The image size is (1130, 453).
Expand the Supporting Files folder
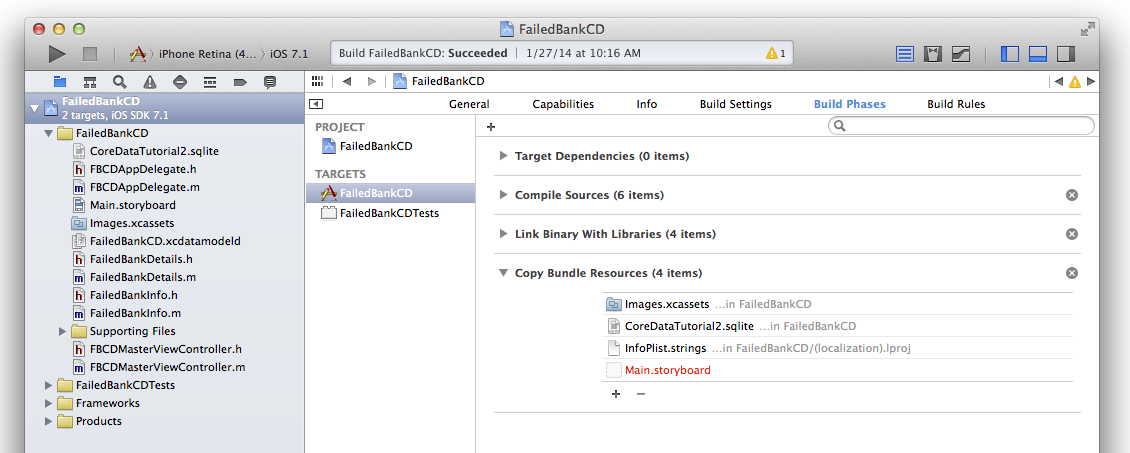(x=62, y=331)
